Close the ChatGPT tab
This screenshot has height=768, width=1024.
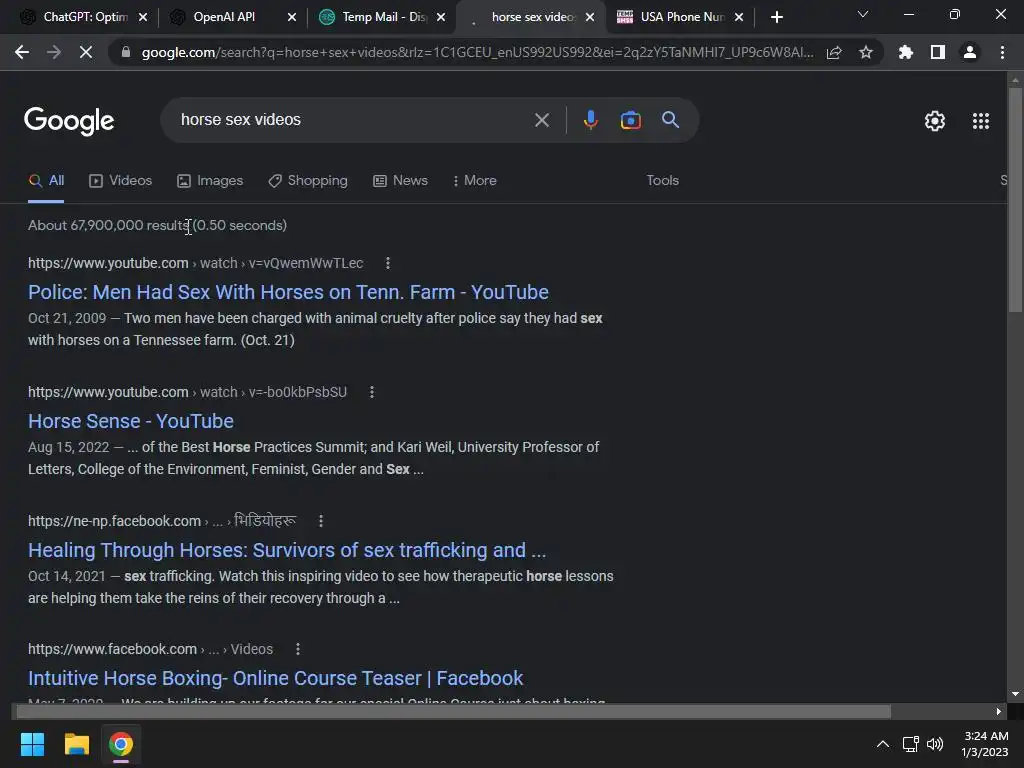click(143, 17)
